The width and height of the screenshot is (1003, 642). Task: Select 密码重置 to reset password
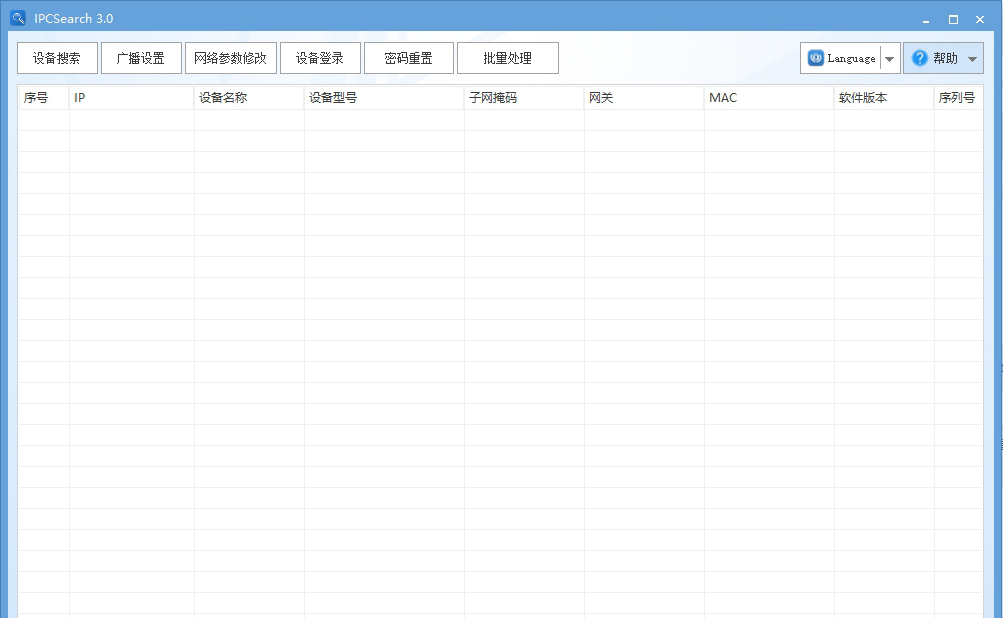tap(409, 58)
